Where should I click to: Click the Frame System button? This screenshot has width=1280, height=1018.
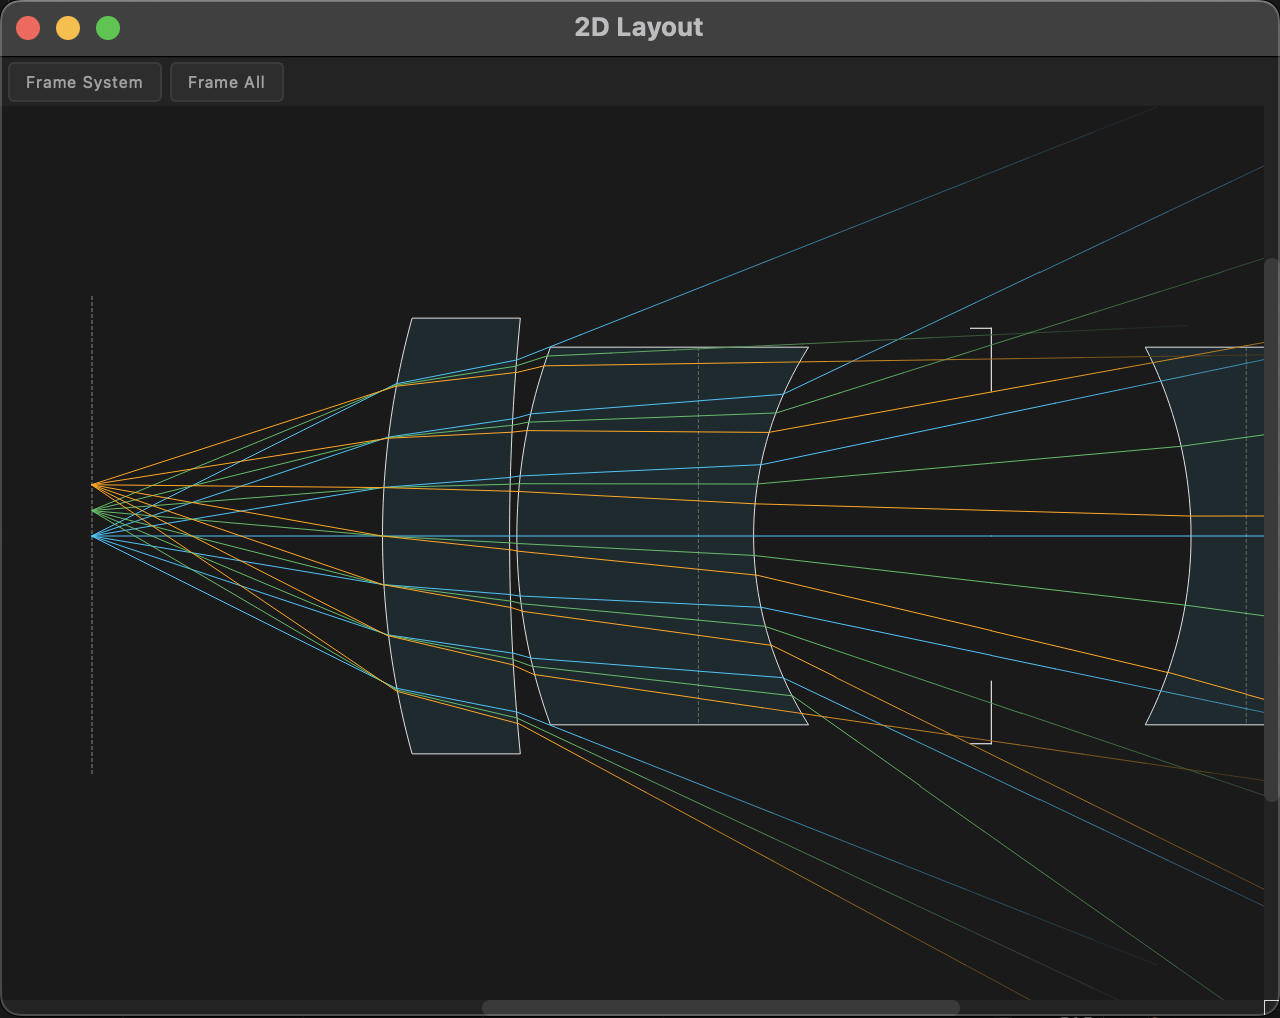(84, 81)
